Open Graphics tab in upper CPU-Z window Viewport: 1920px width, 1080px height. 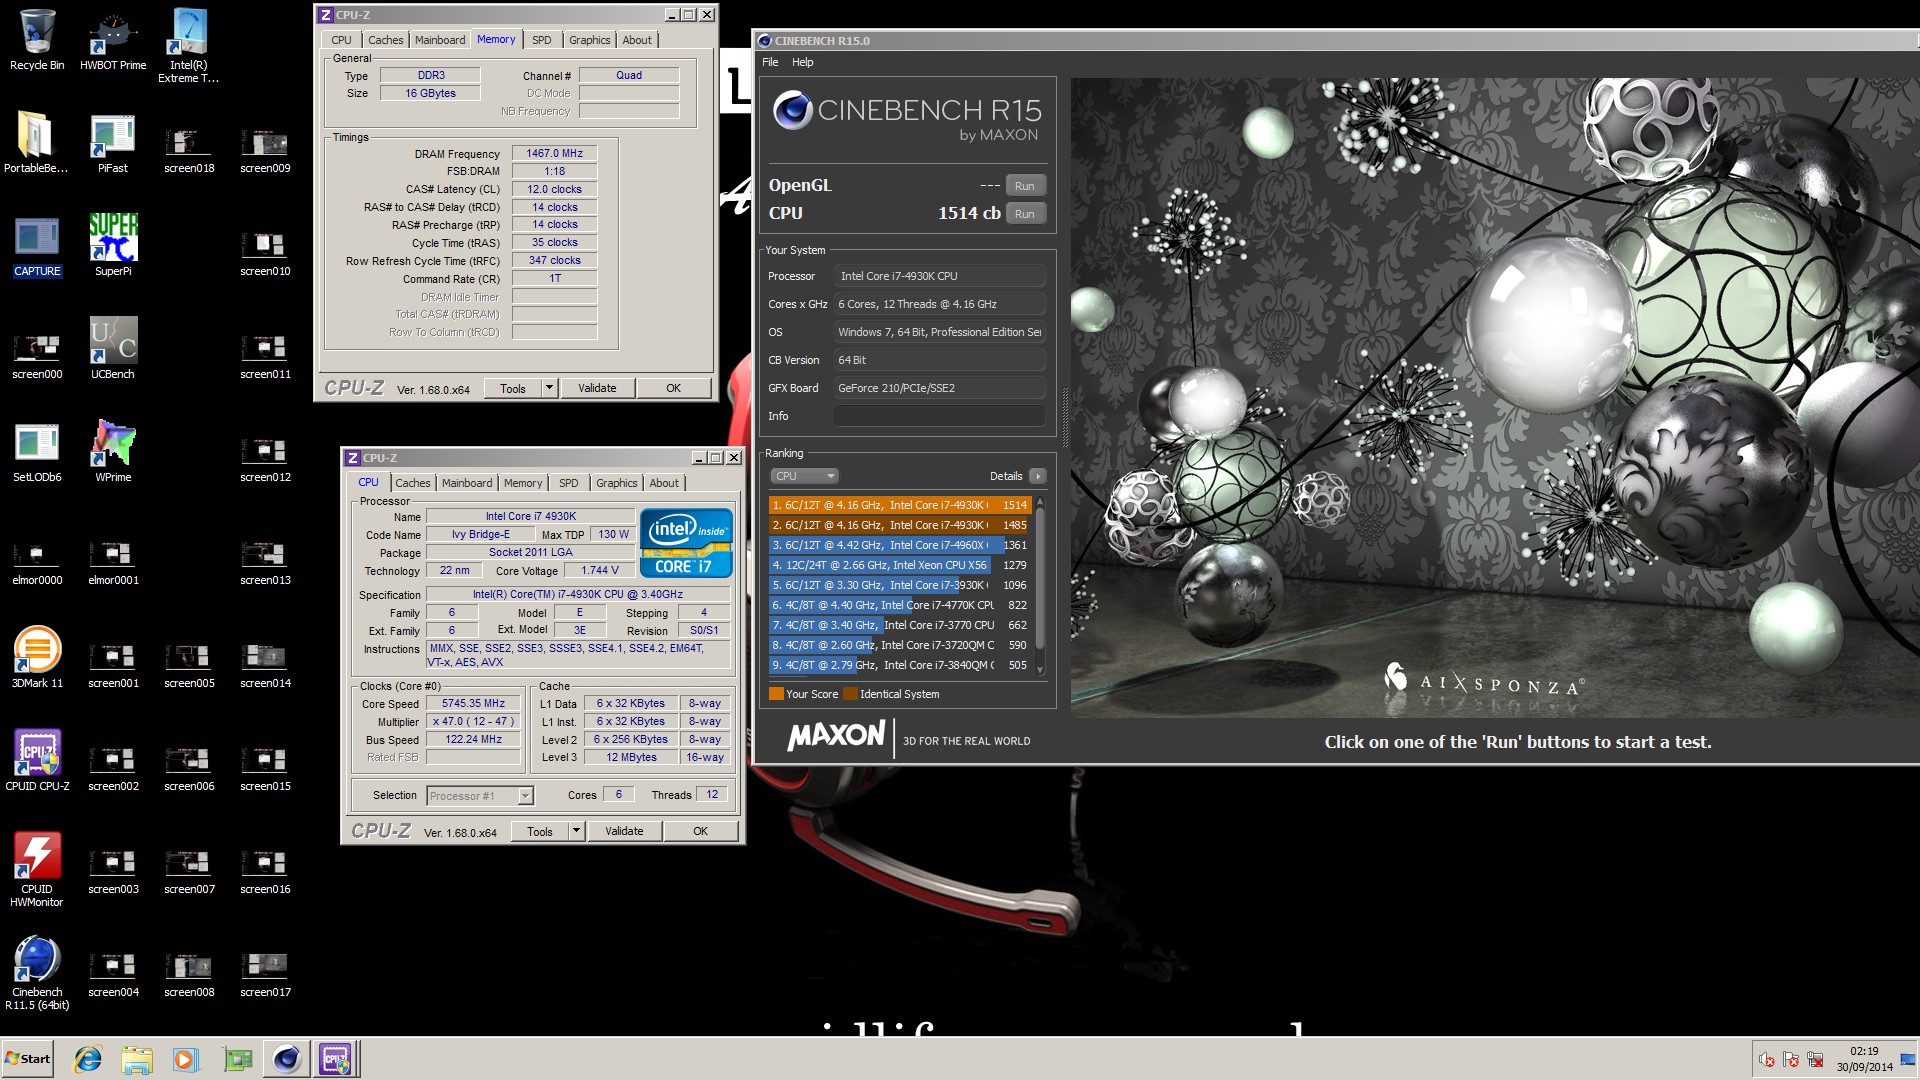click(589, 40)
